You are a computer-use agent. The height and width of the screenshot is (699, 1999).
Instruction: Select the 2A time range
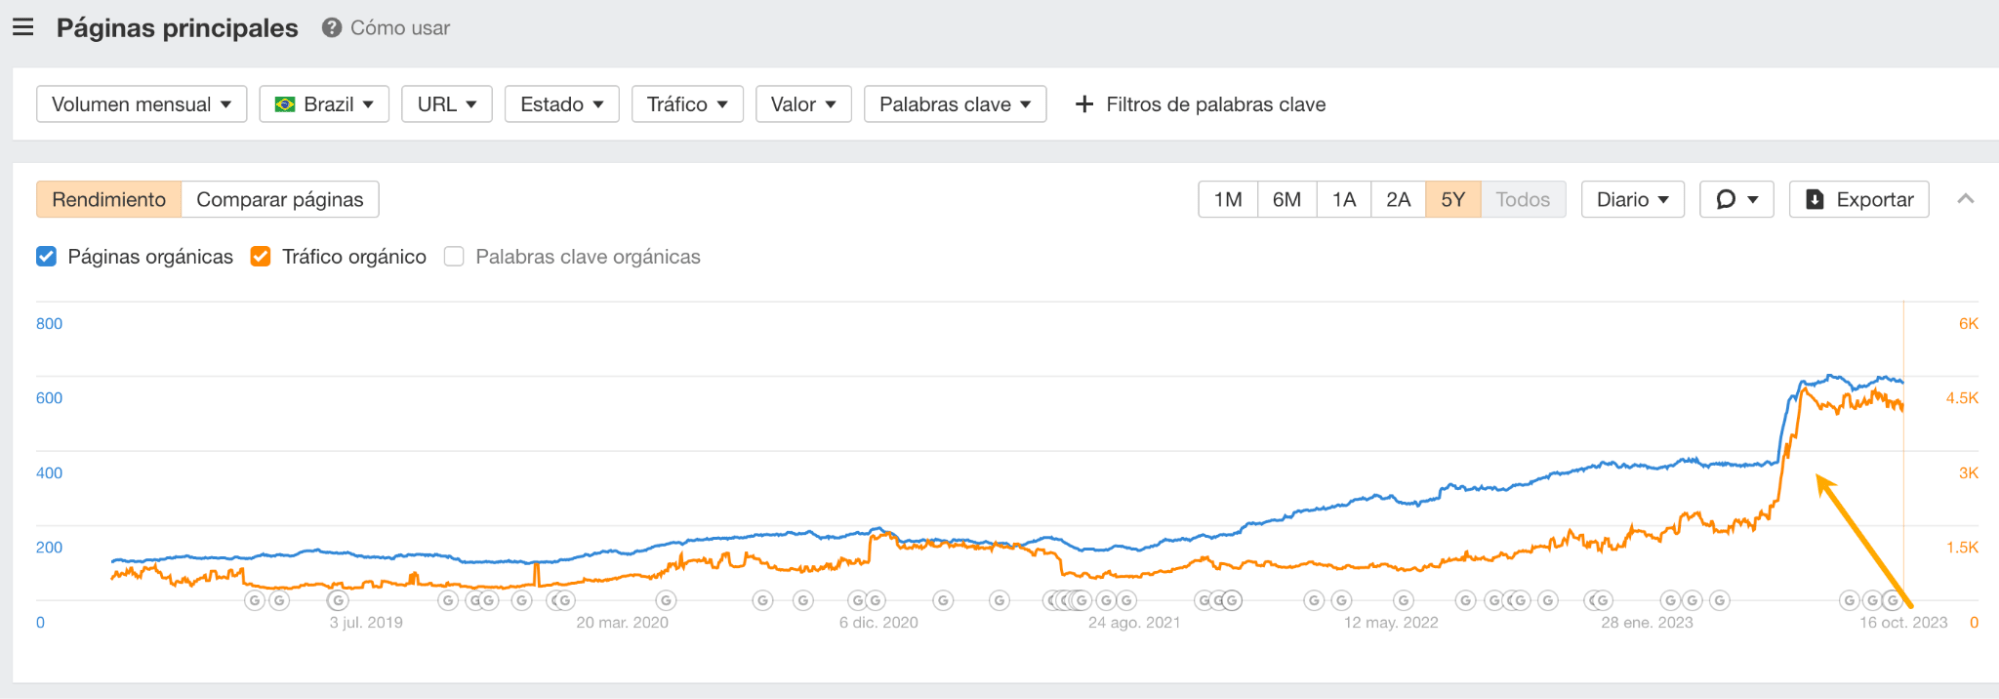(1398, 199)
